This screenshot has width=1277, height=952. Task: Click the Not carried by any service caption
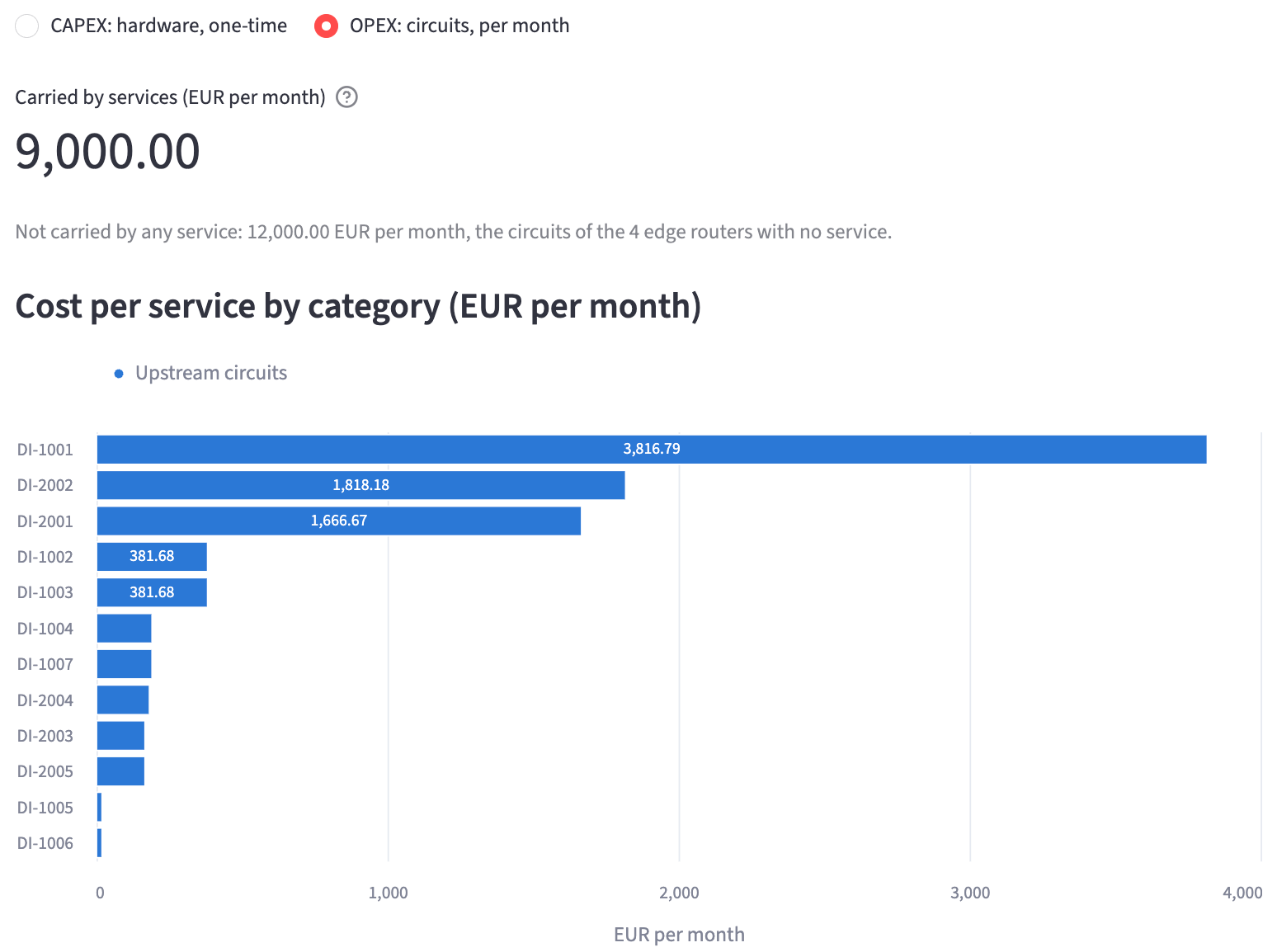pyautogui.click(x=453, y=232)
